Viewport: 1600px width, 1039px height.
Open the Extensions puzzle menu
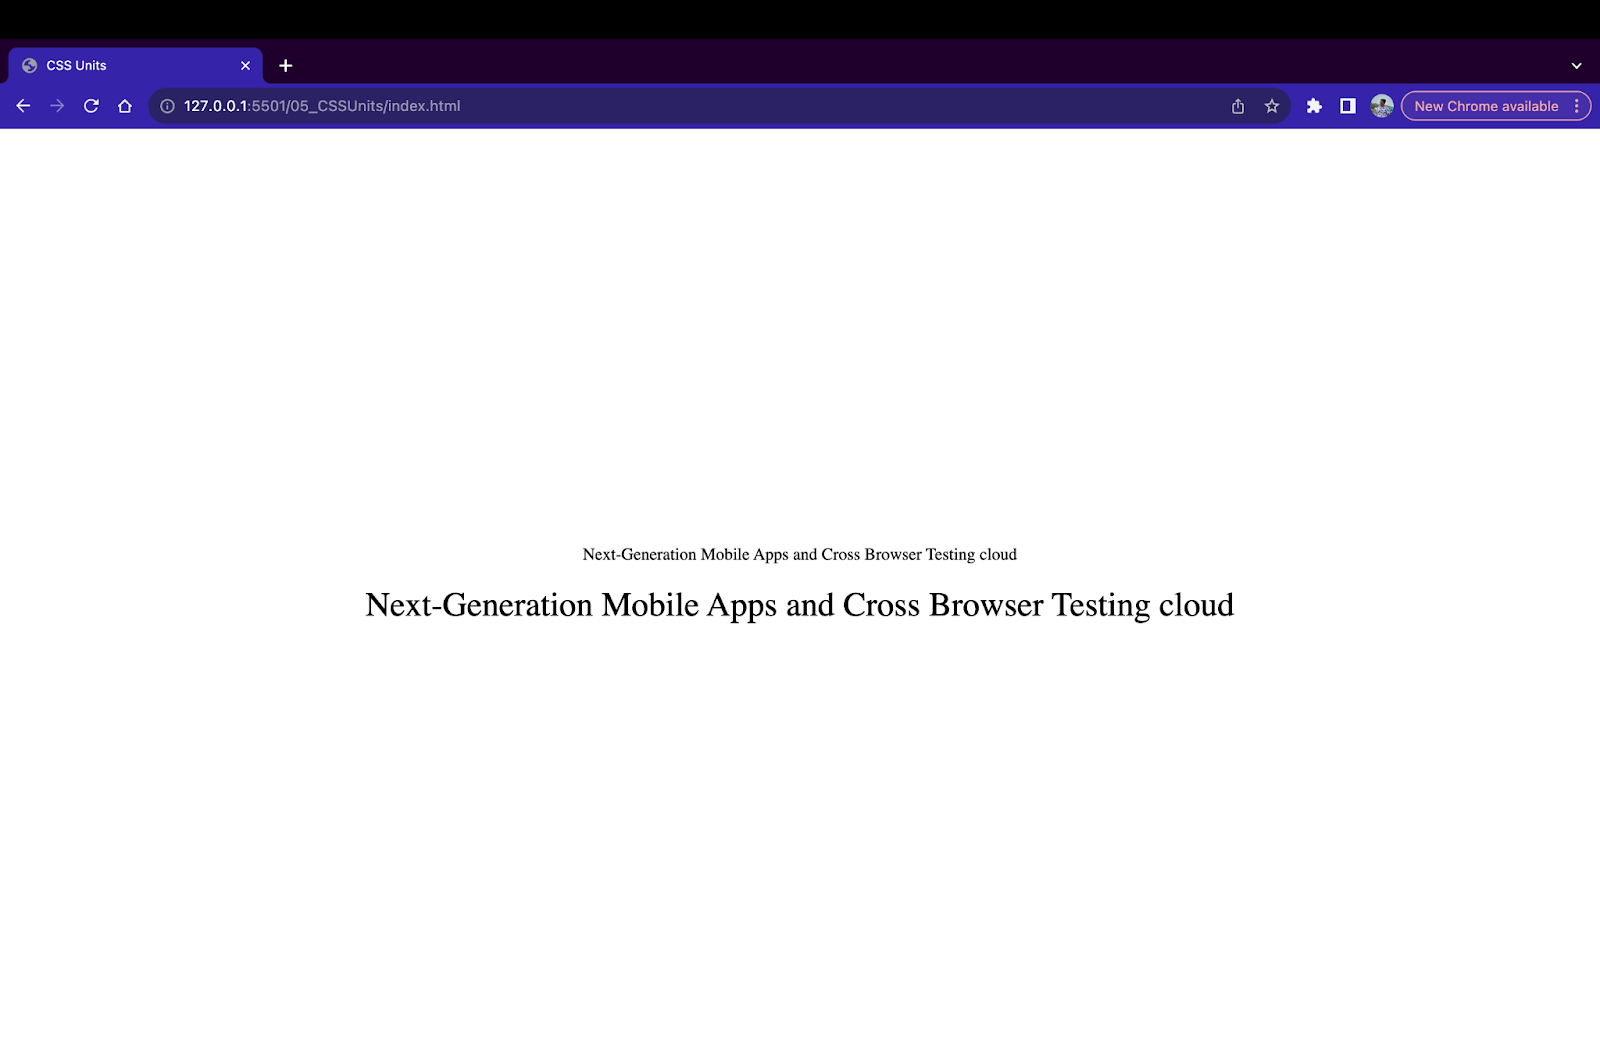pyautogui.click(x=1314, y=106)
